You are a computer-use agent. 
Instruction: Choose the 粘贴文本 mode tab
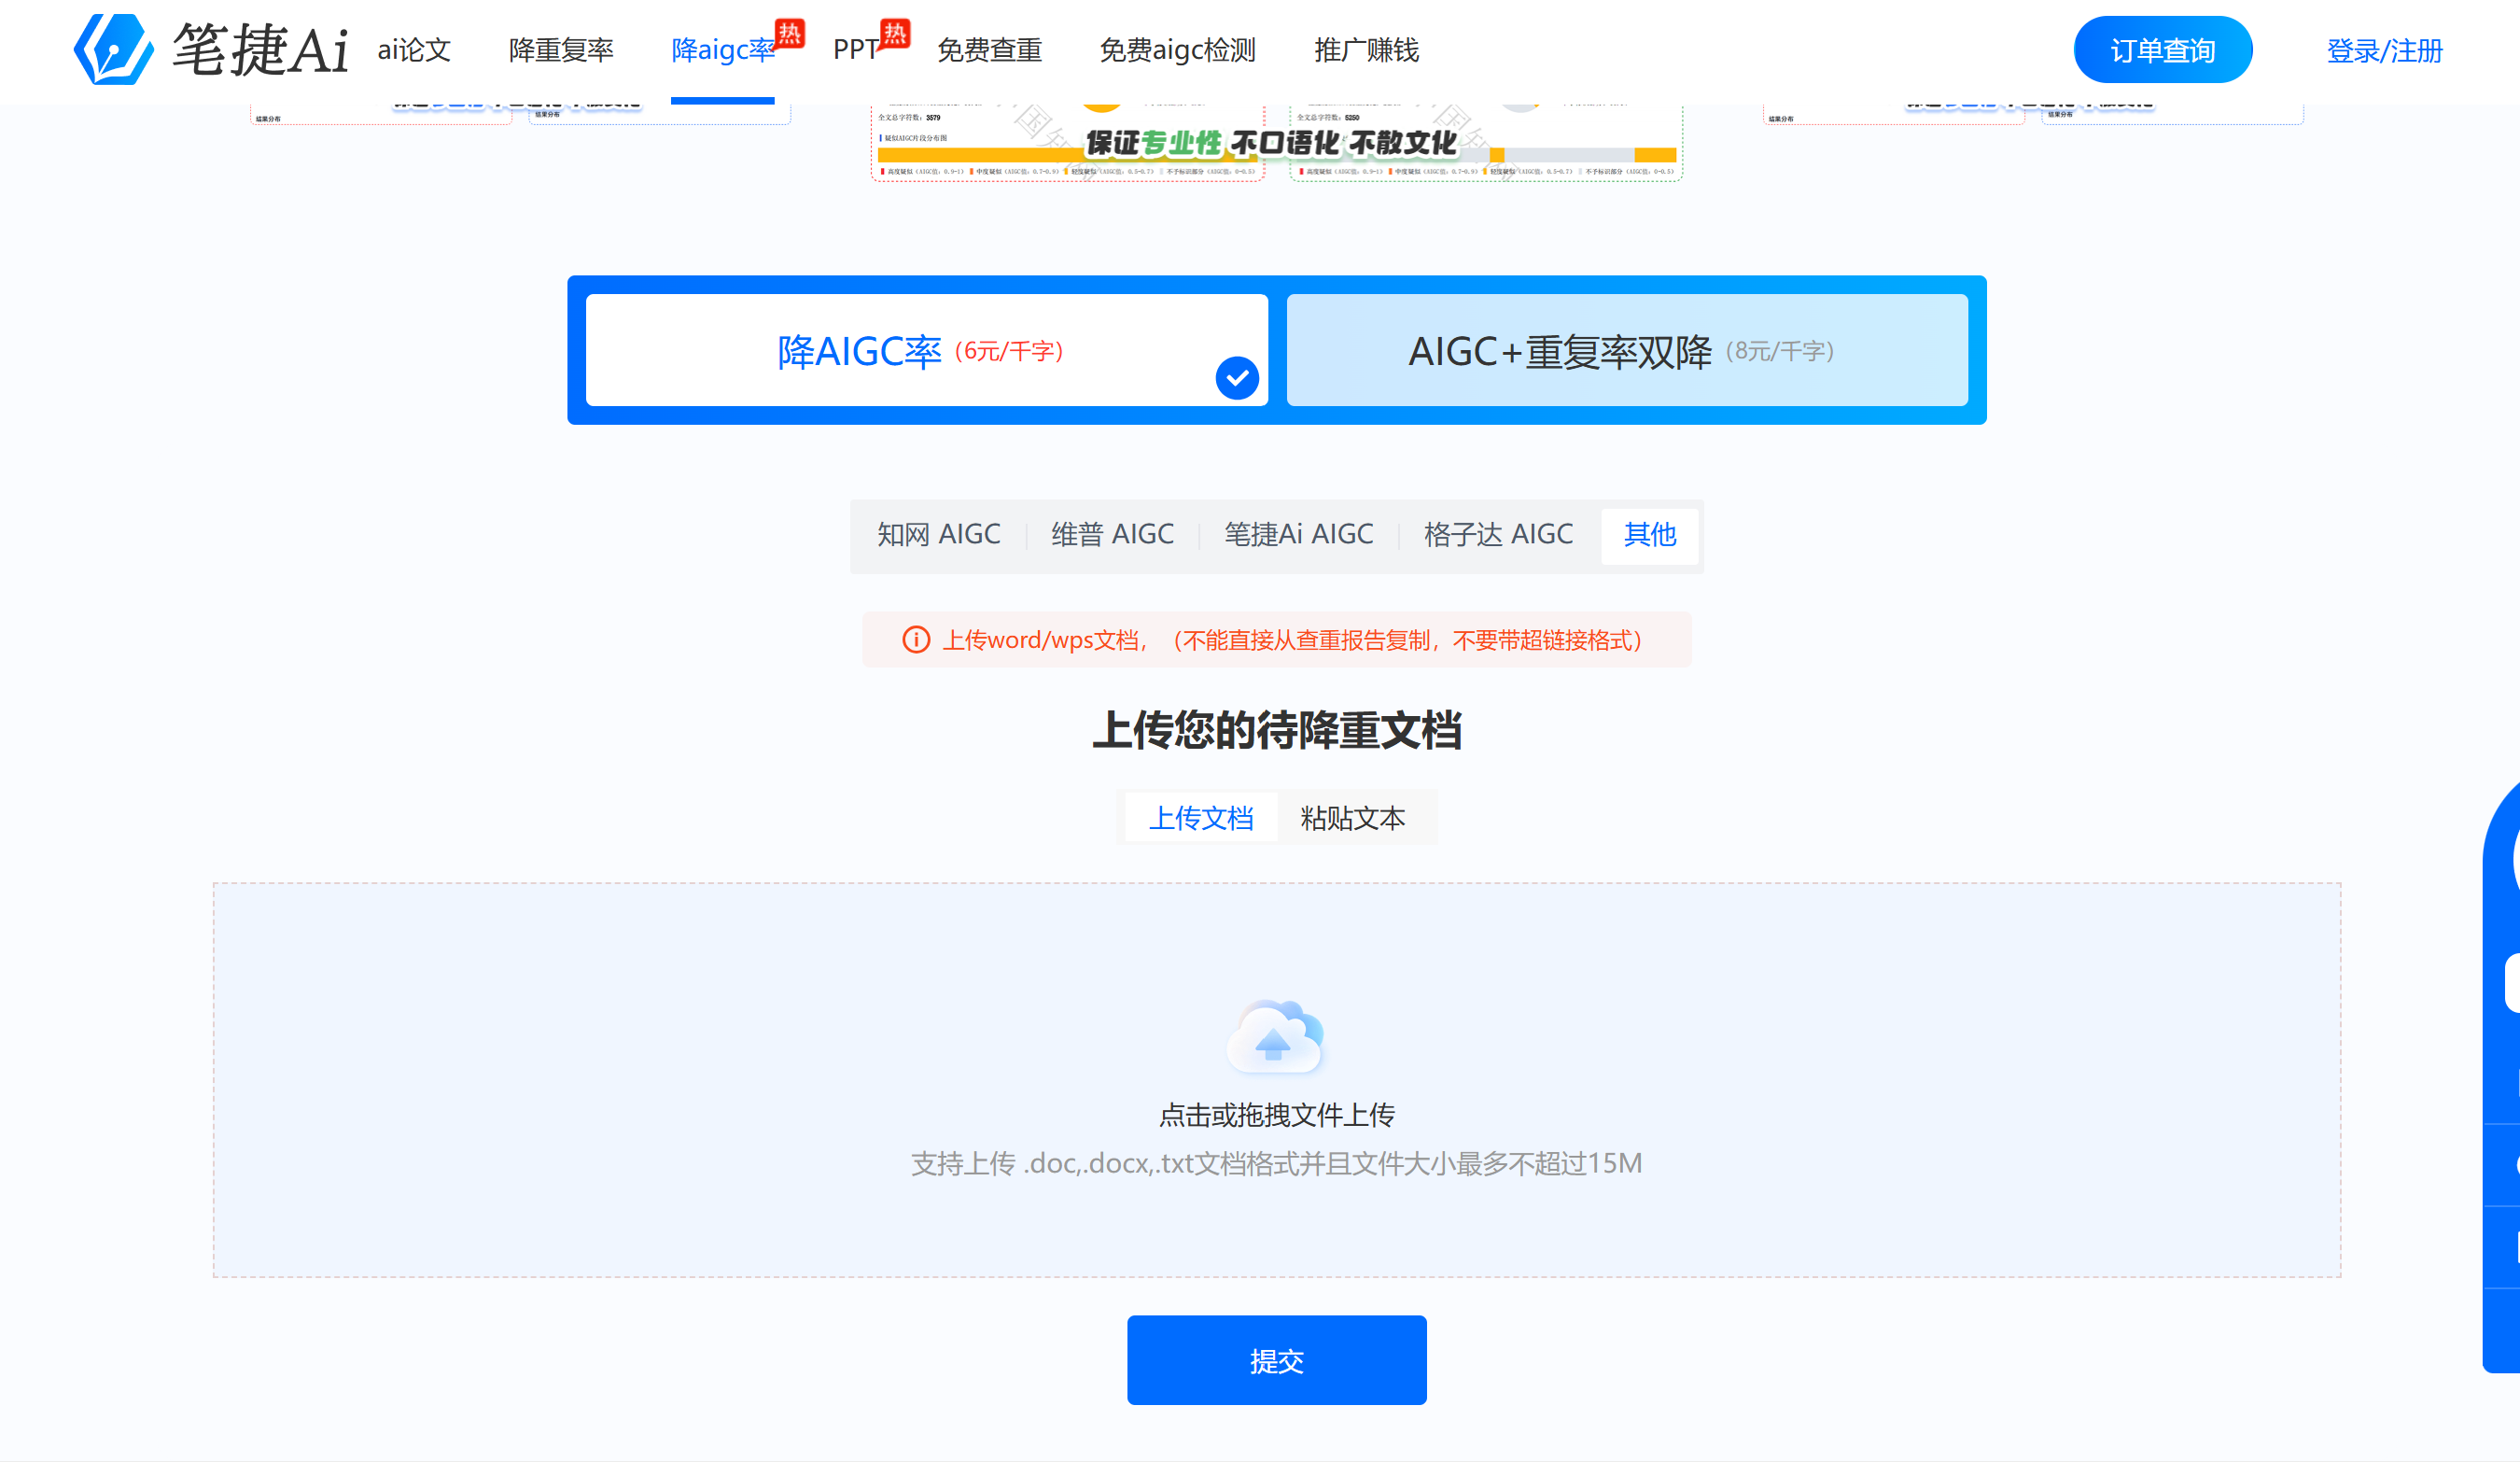coord(1353,818)
